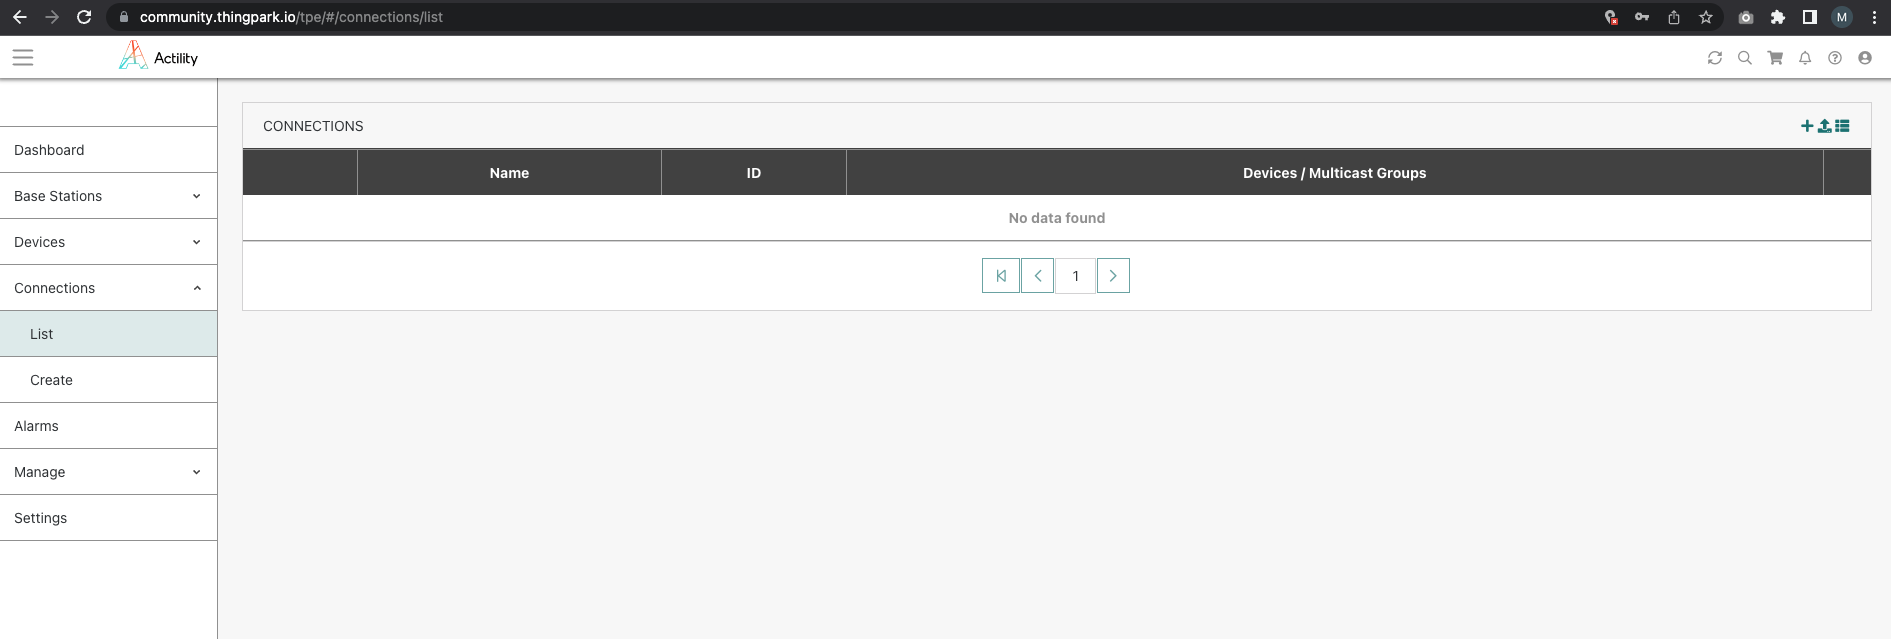Expand the Base Stations menu

click(x=108, y=196)
